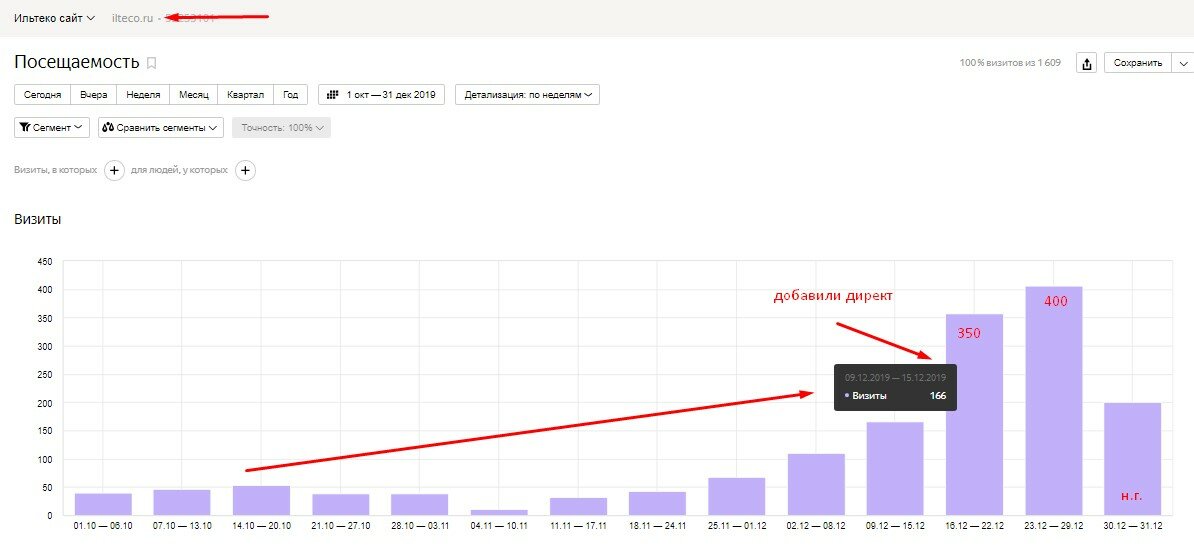Choose the Год period
The width and height of the screenshot is (1194, 549).
(290, 95)
